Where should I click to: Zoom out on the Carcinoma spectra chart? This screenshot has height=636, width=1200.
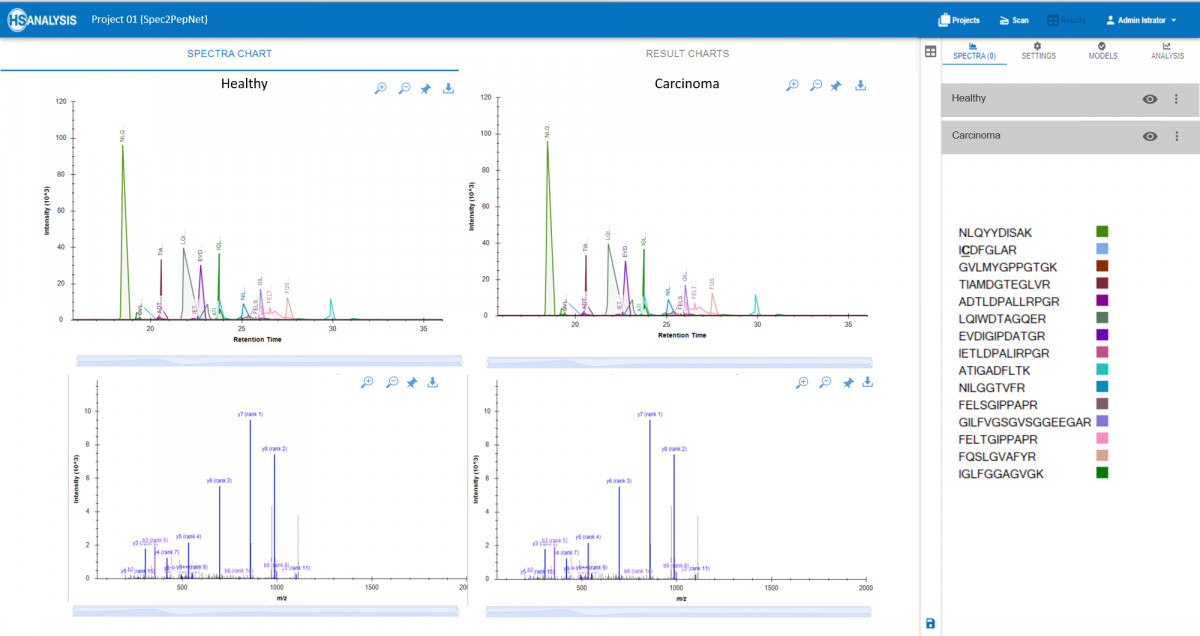coord(815,88)
